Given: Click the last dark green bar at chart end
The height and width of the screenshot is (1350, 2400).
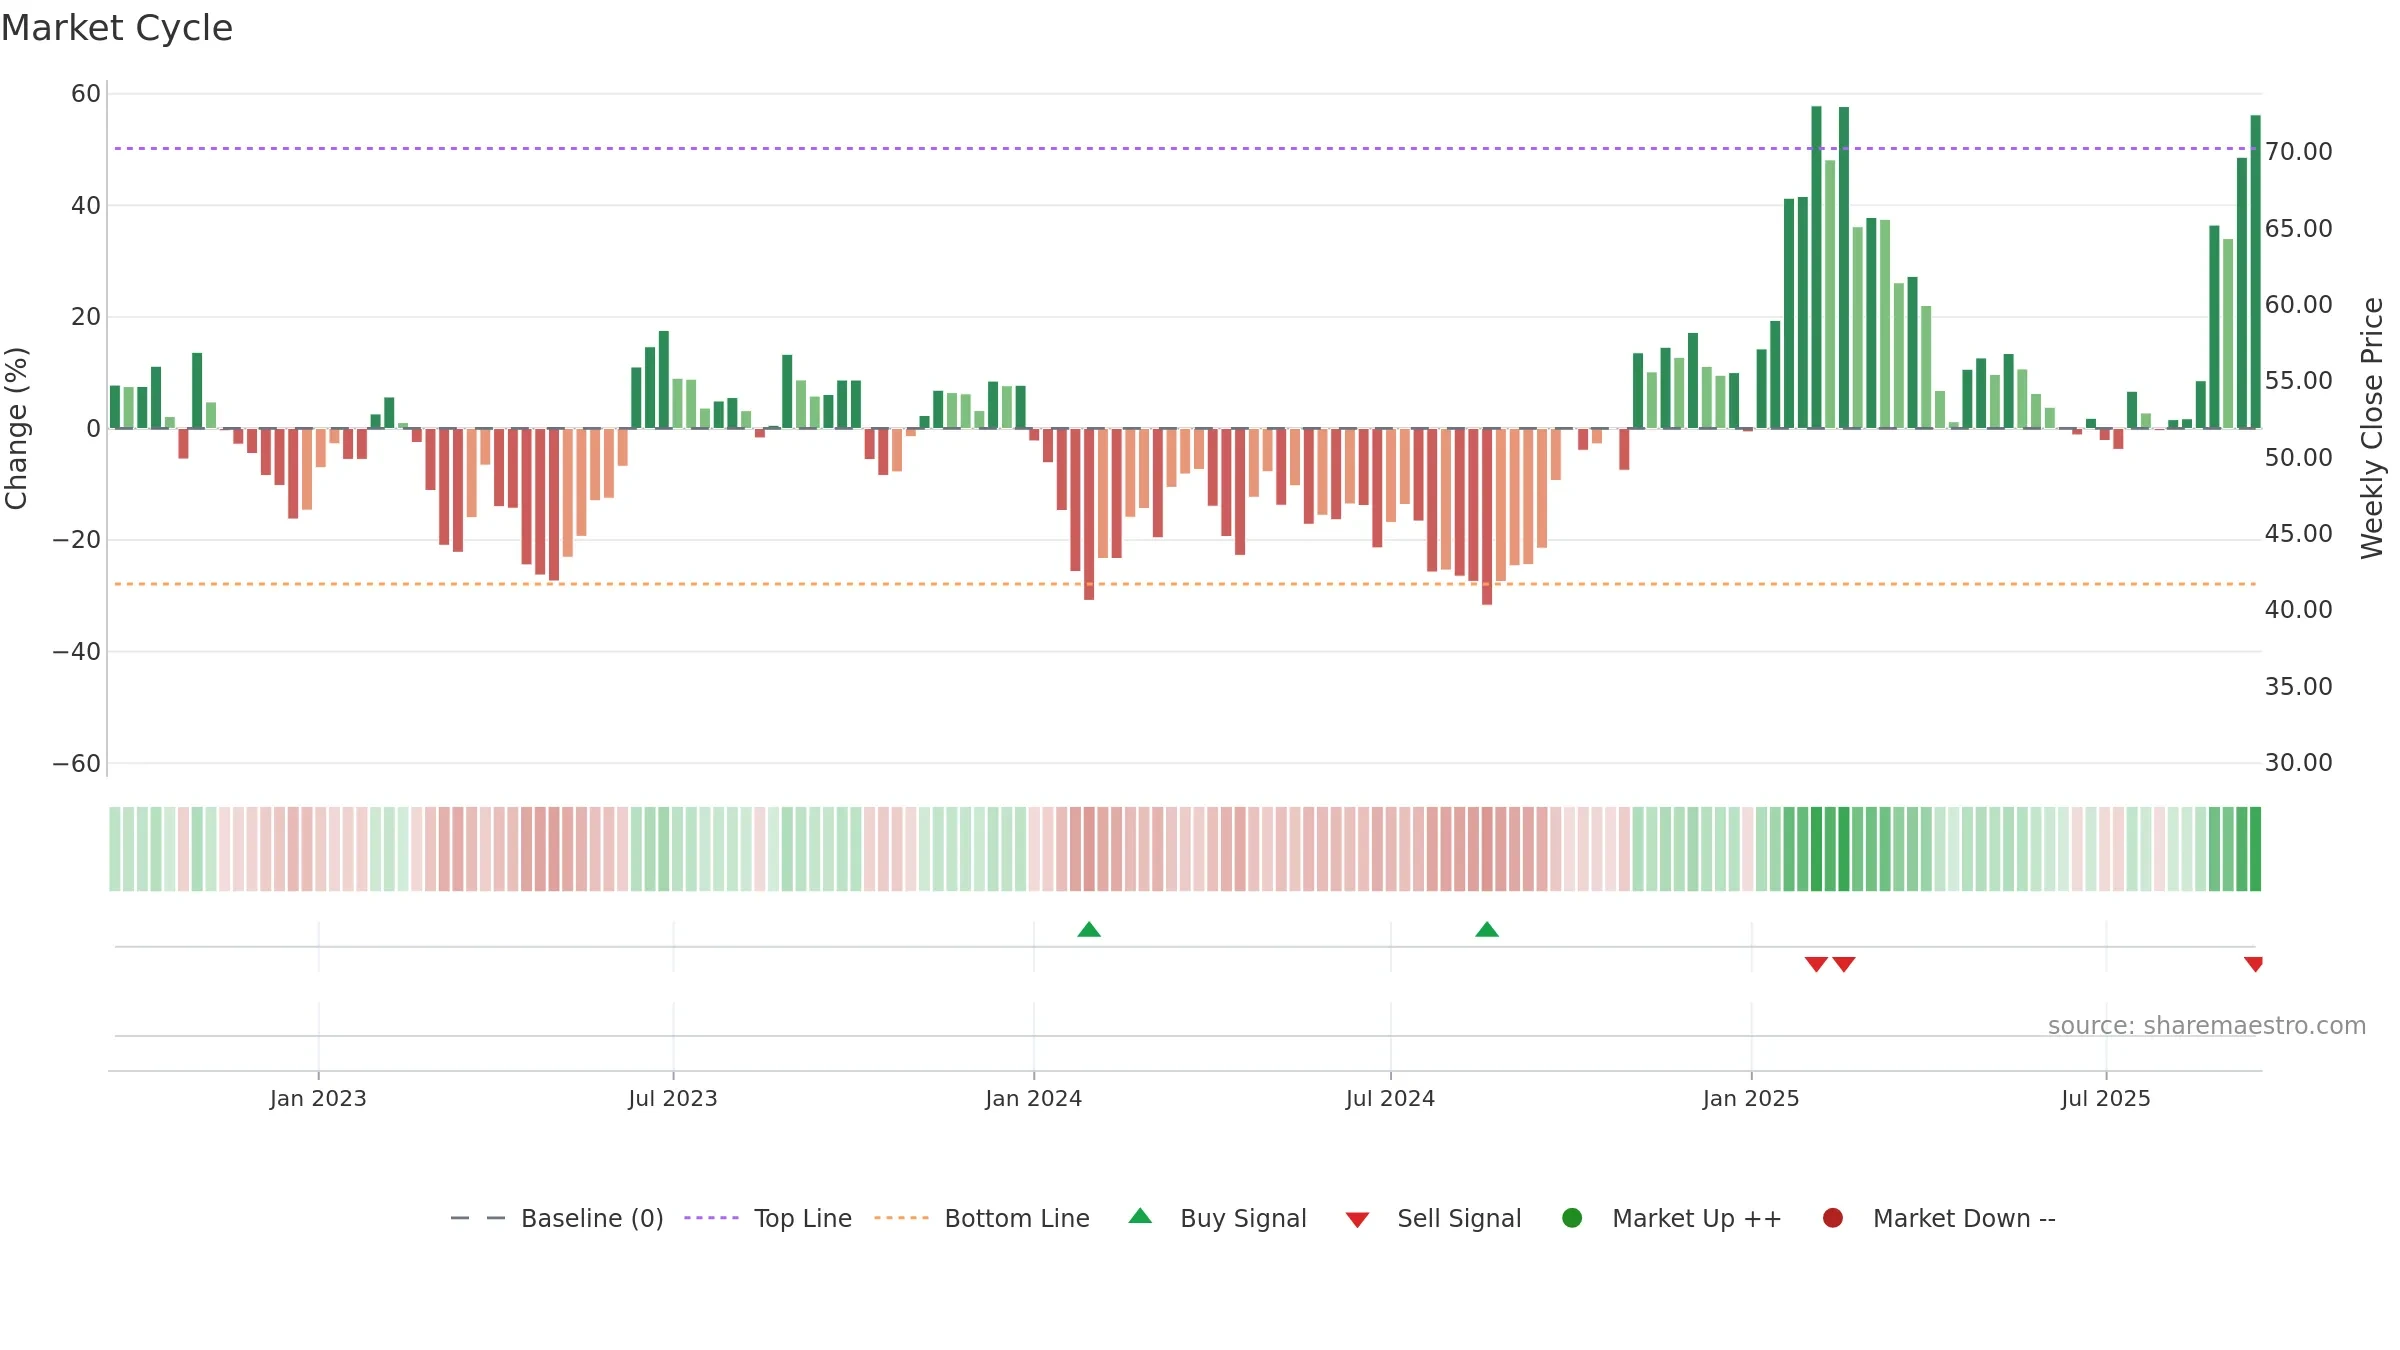Looking at the screenshot, I should (x=2255, y=272).
